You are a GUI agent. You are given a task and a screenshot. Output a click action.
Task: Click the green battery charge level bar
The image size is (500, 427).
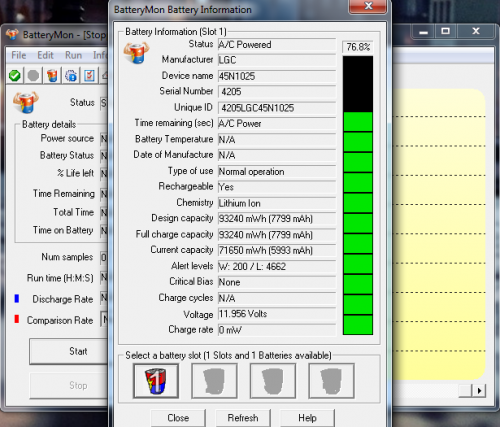(x=358, y=223)
